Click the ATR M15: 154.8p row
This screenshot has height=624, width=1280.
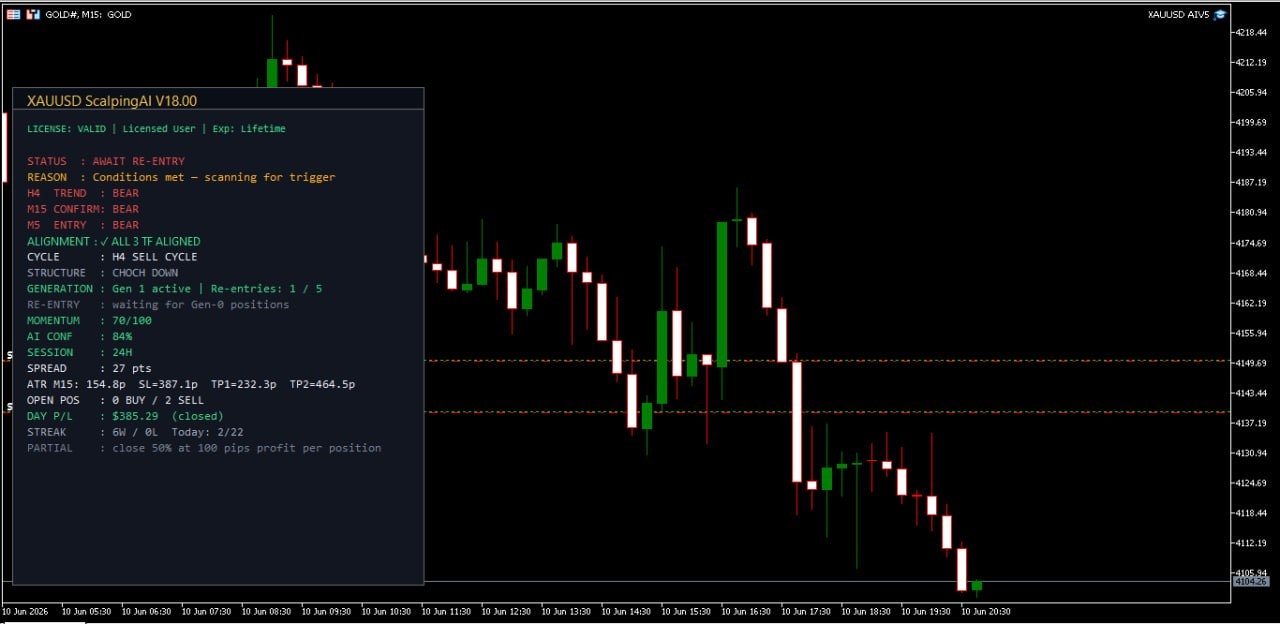pyautogui.click(x=191, y=384)
